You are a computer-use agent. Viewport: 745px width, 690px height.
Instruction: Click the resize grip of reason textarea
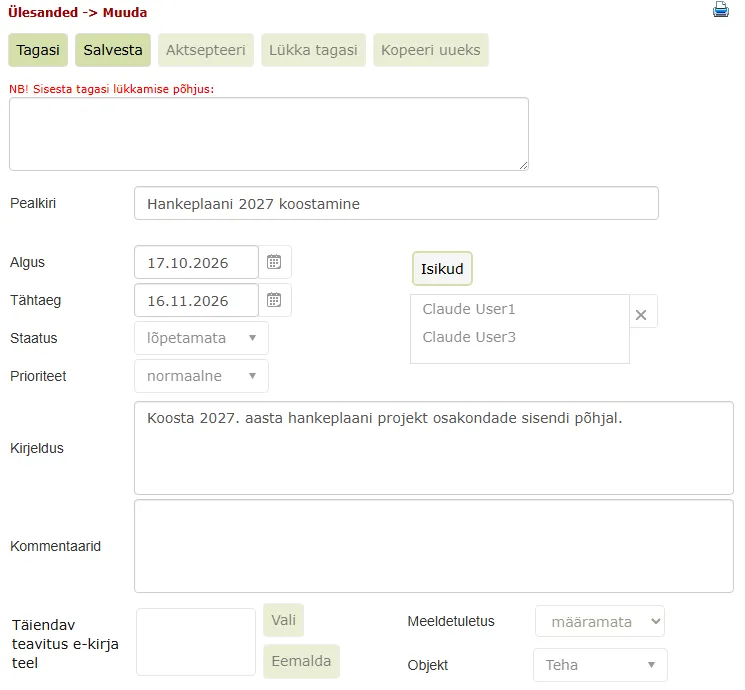click(x=523, y=165)
